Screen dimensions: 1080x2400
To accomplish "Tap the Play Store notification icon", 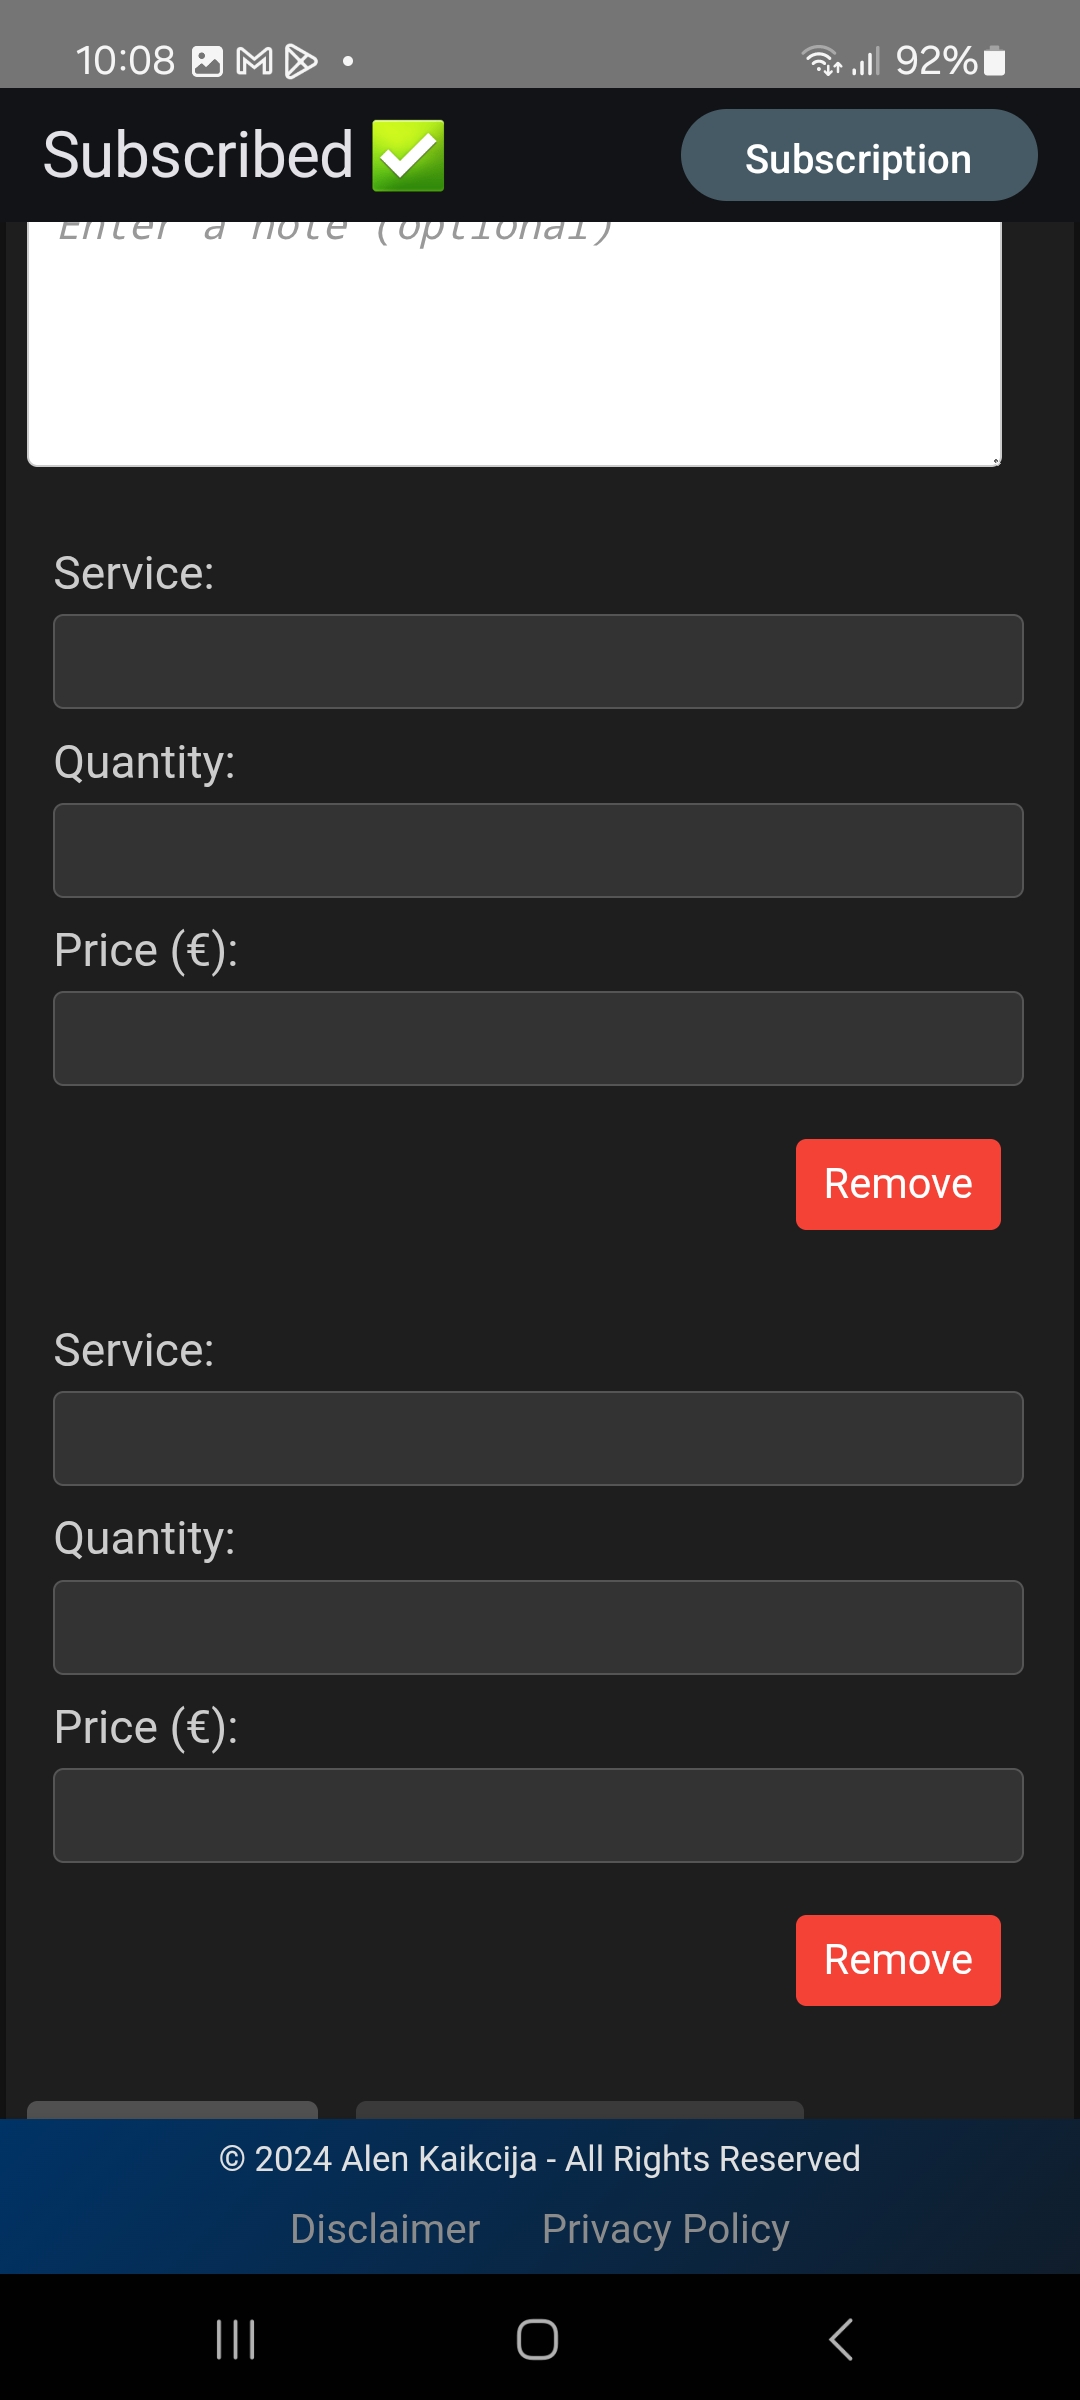I will pos(301,62).
